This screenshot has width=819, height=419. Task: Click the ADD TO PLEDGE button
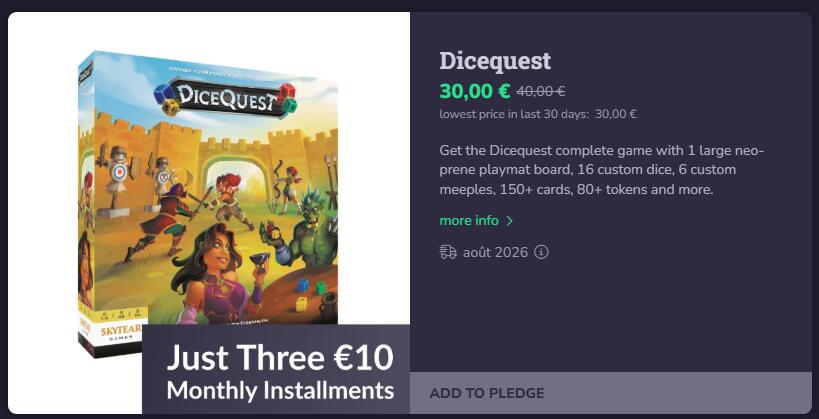click(x=611, y=393)
